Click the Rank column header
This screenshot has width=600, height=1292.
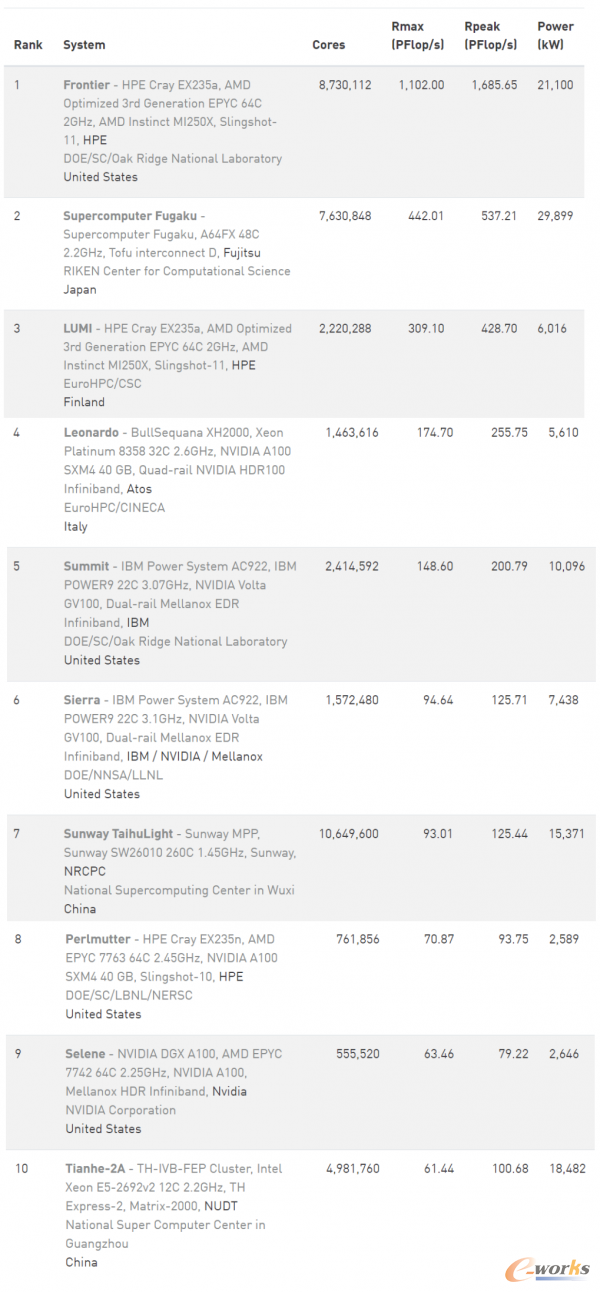25,45
